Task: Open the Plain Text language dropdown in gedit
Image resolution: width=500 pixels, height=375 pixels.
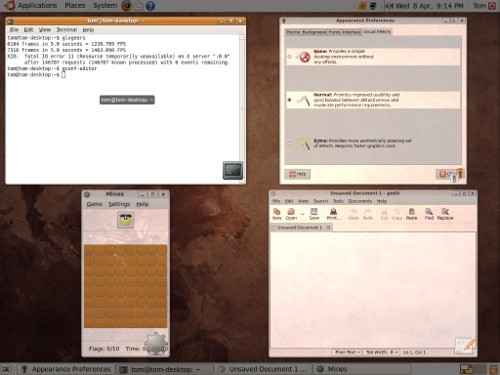Action: pos(347,352)
